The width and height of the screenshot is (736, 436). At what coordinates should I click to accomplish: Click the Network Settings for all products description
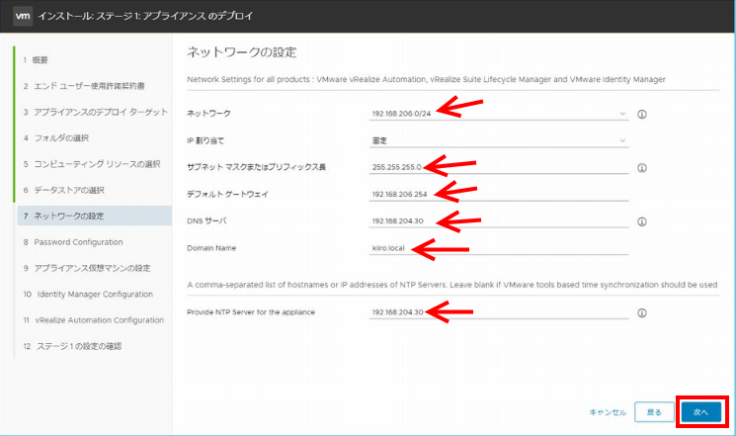[426, 79]
